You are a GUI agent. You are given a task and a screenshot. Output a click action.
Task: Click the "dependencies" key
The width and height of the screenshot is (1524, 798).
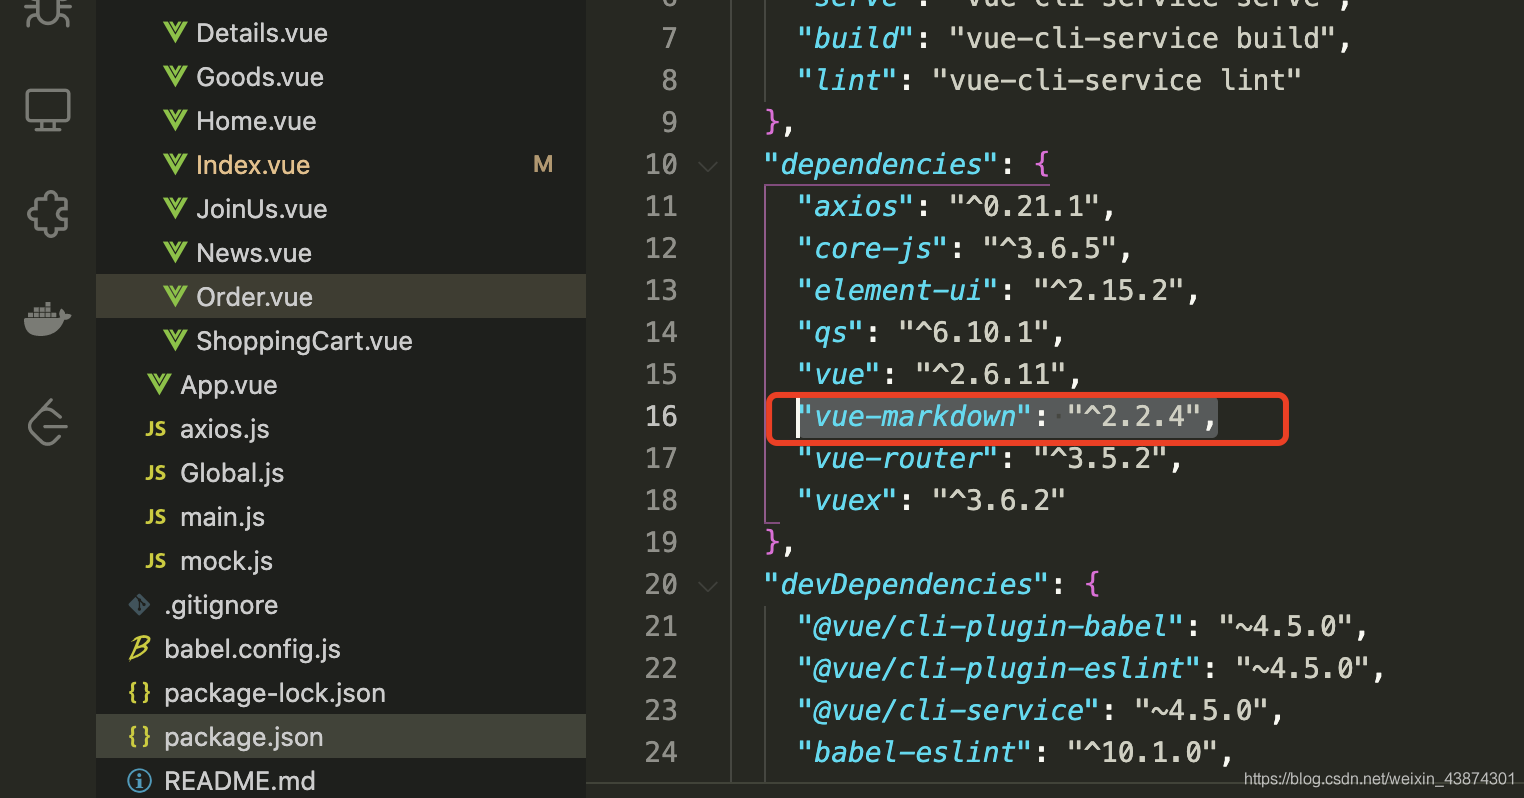click(881, 164)
